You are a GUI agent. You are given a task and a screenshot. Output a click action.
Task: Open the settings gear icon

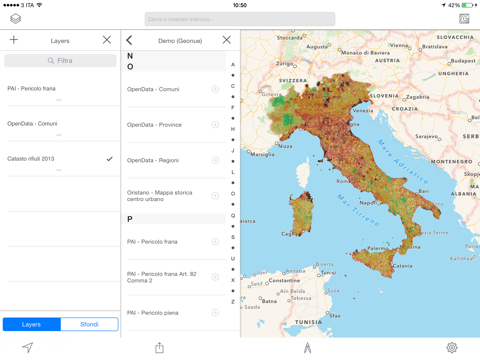pos(452,348)
